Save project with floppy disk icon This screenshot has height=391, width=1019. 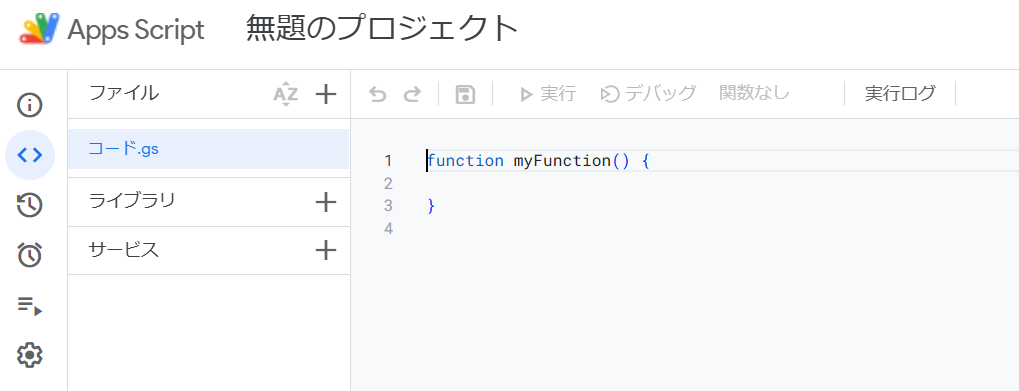click(x=465, y=94)
